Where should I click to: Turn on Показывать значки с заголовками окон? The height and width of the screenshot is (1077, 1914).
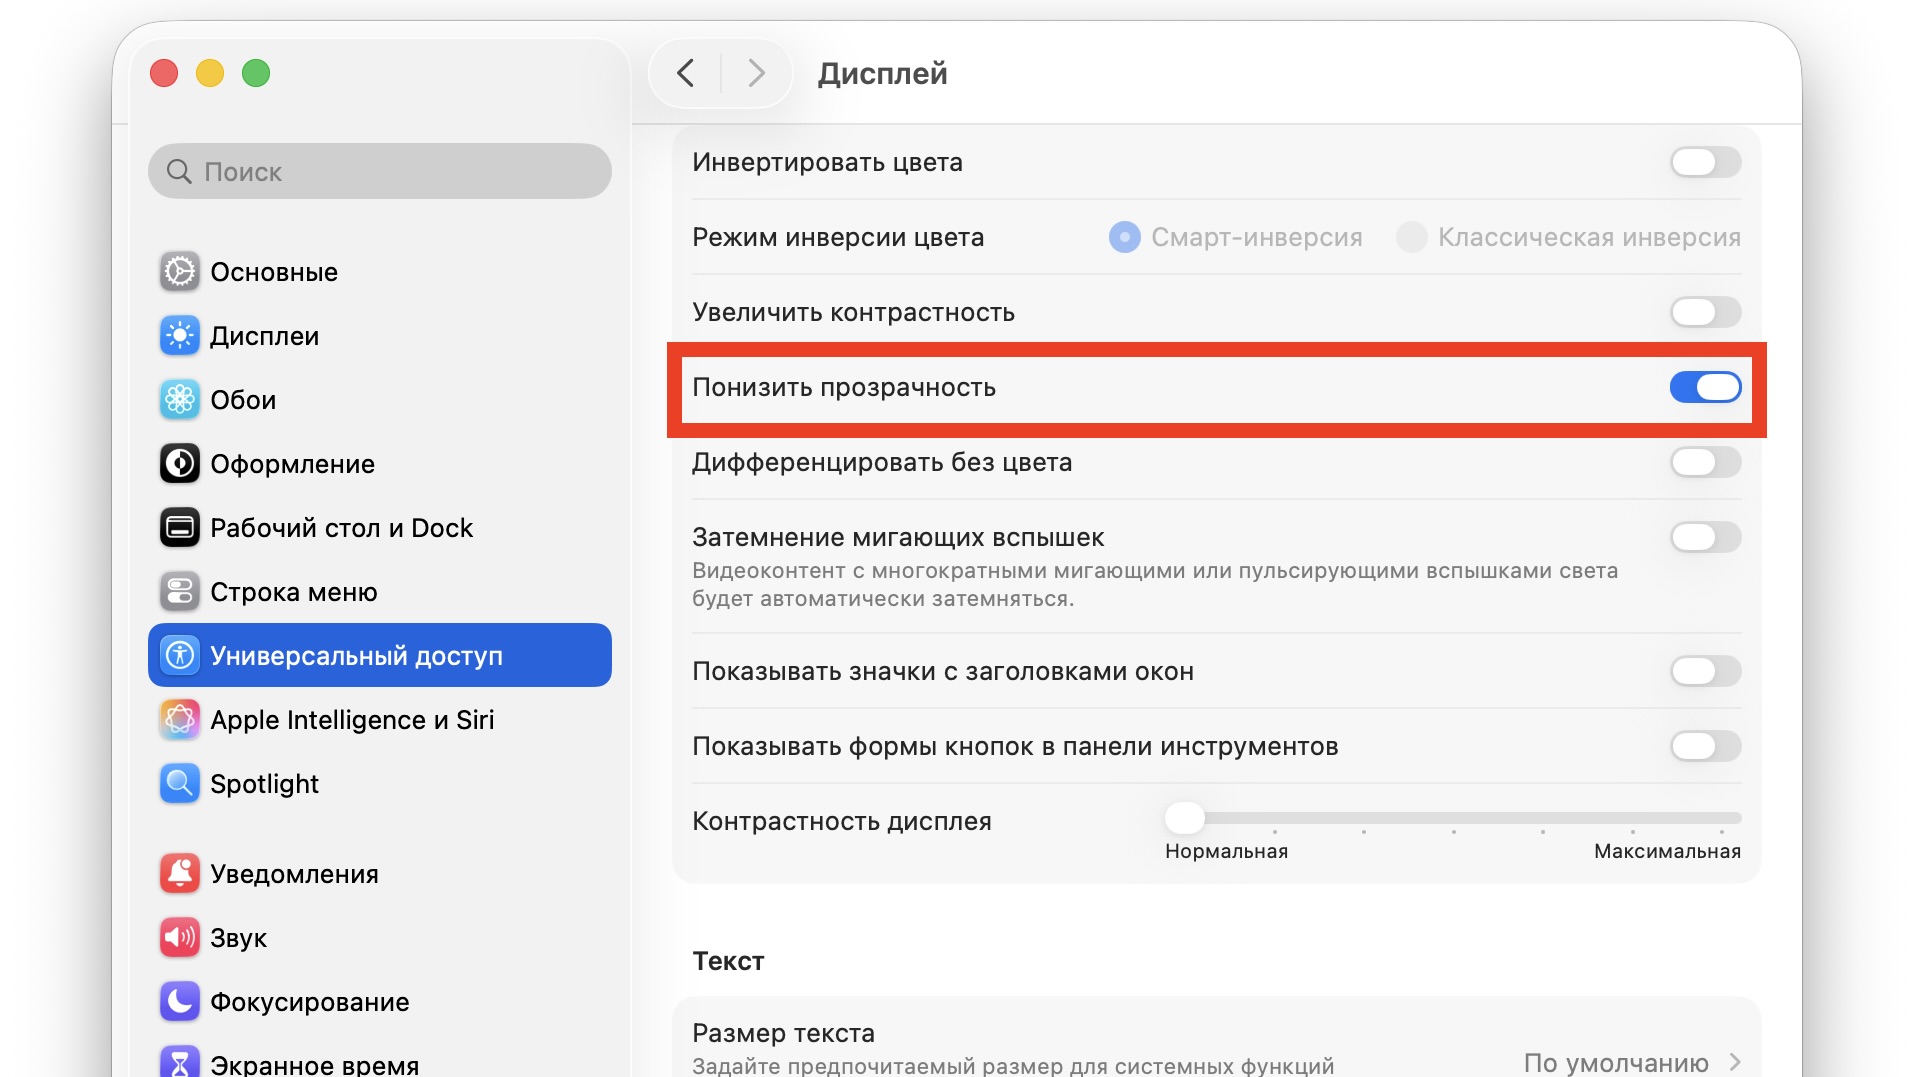[x=1706, y=671]
